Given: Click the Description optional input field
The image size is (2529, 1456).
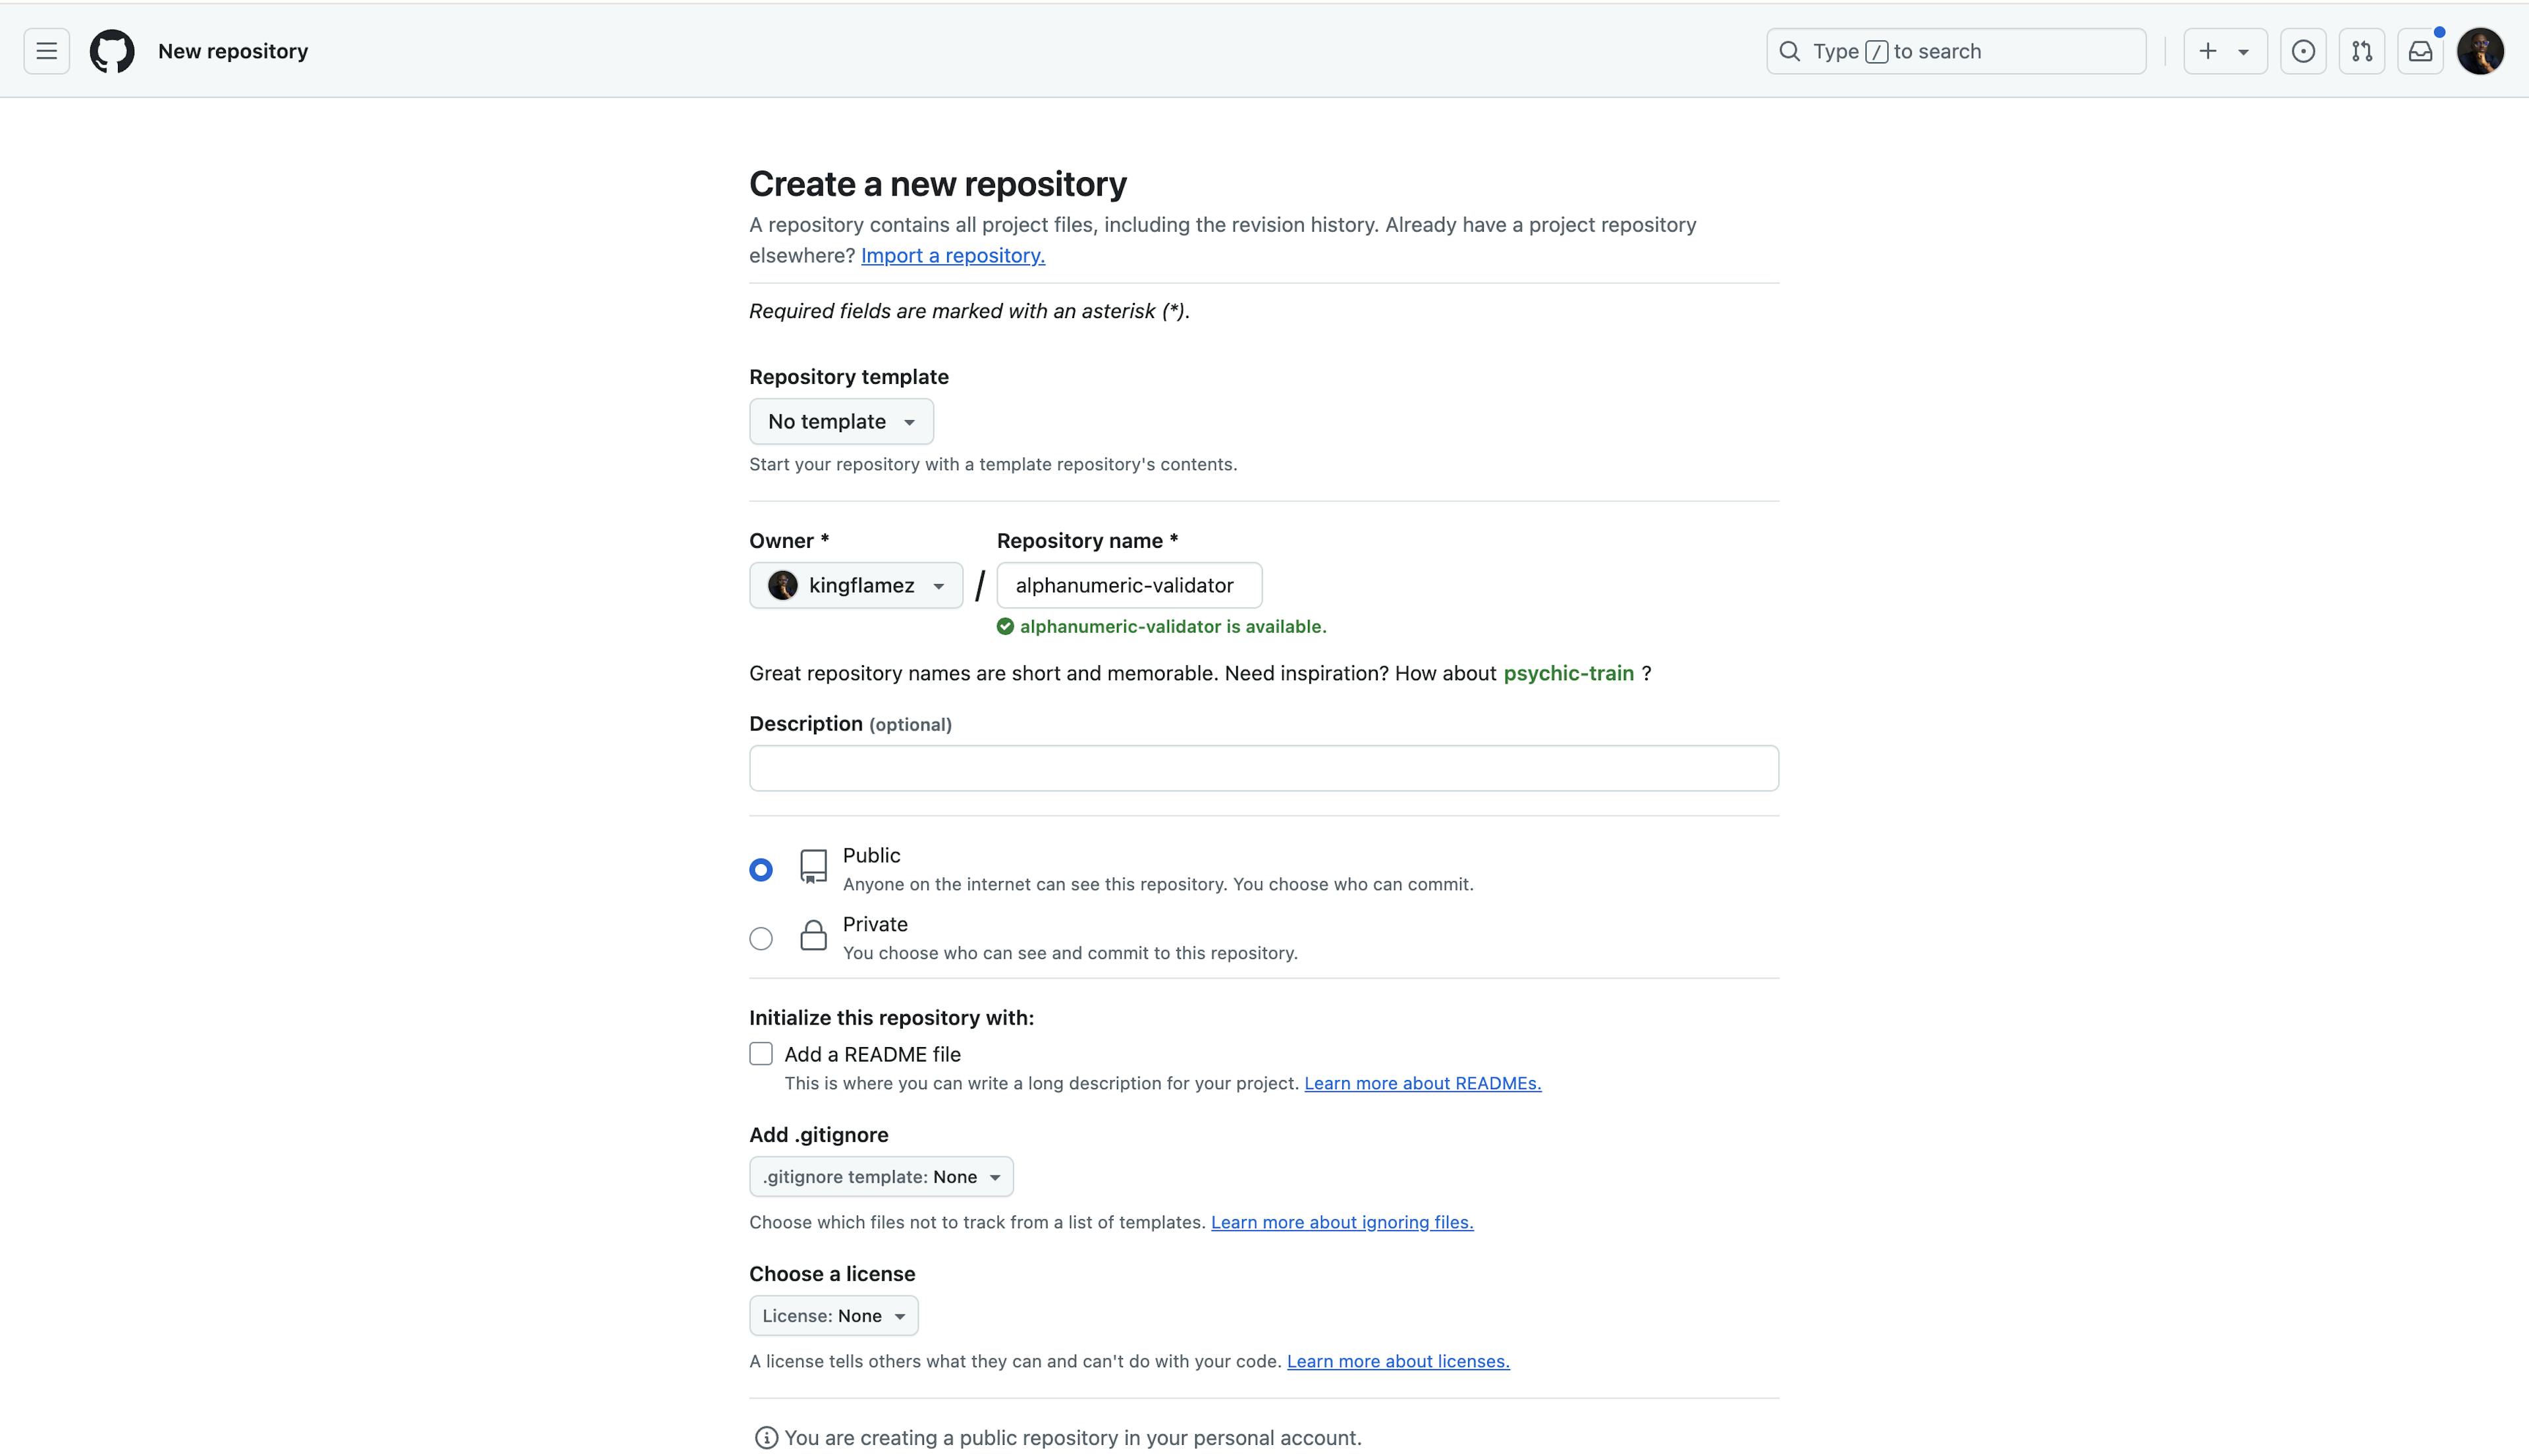Looking at the screenshot, I should [x=1263, y=767].
